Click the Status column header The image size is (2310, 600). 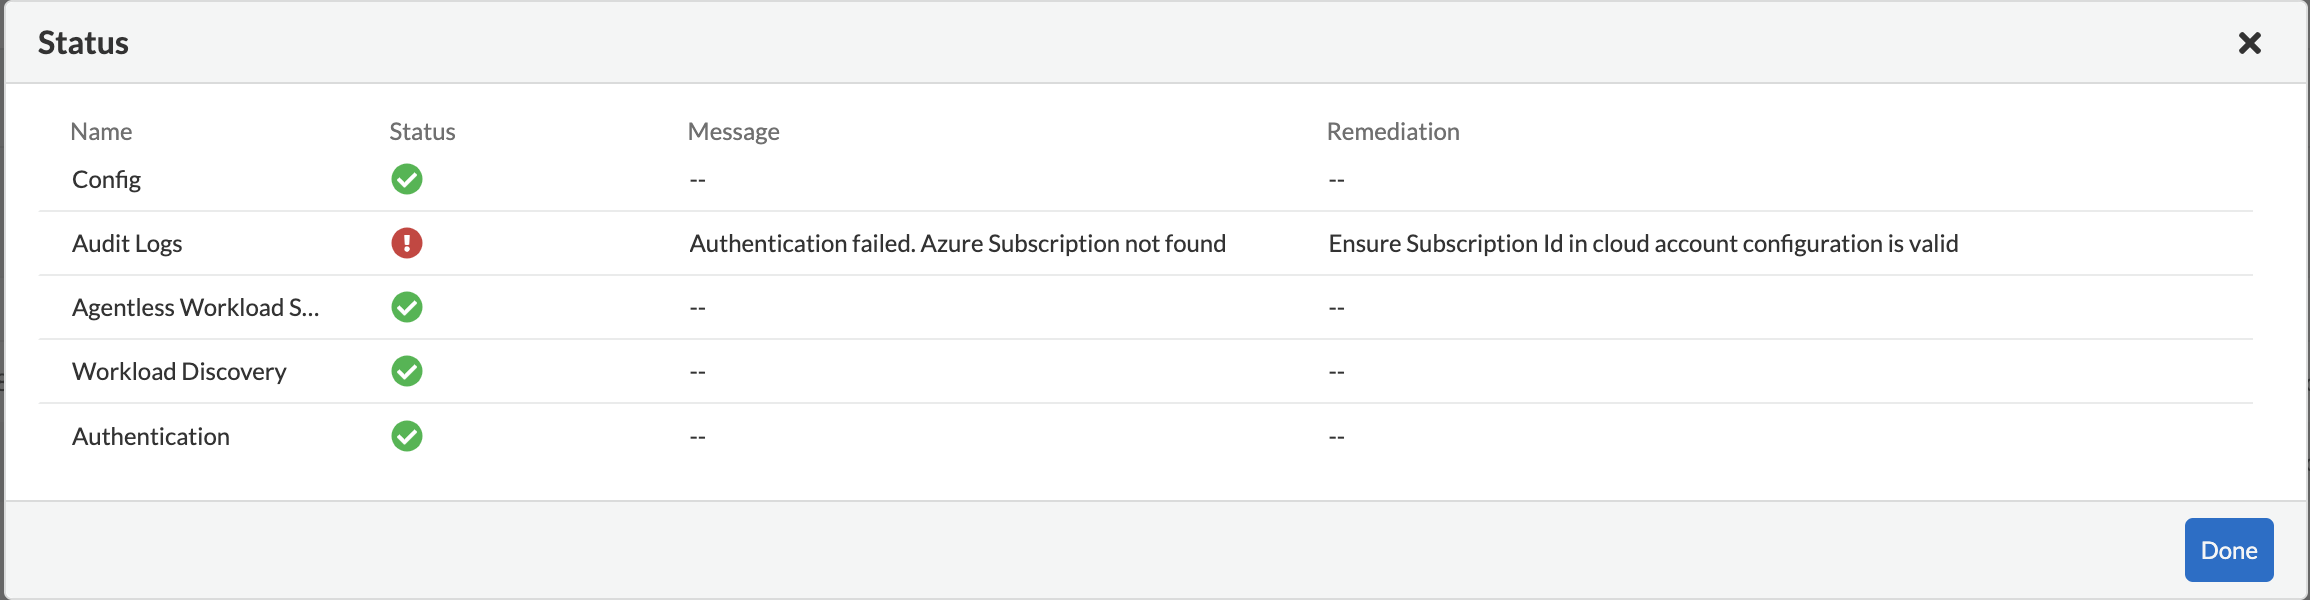tap(422, 131)
